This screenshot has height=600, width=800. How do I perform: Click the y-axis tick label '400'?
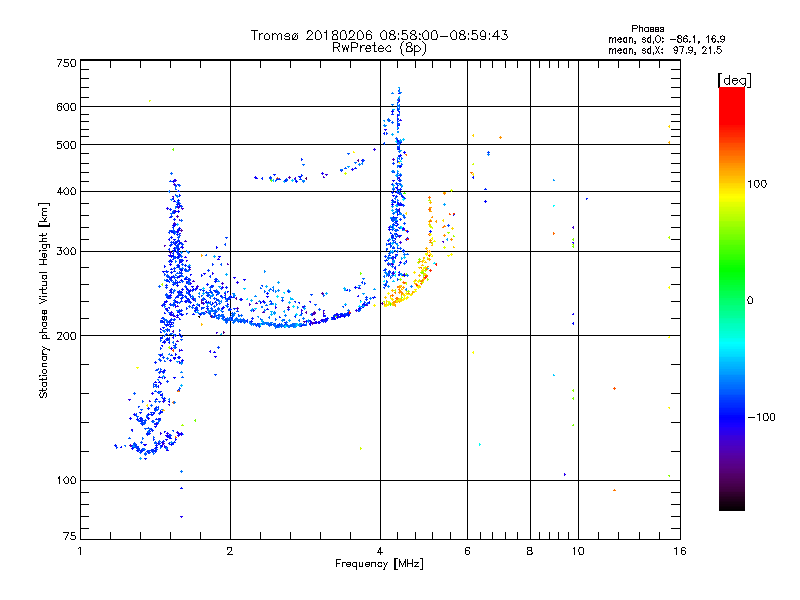tap(66, 192)
